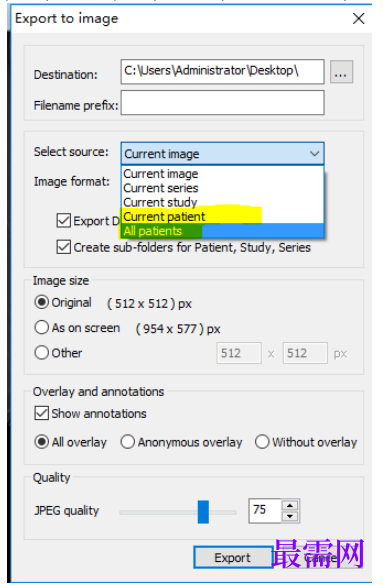383x585 pixels.
Task: Select Anonymous overlay radio button
Action: [x=128, y=442]
